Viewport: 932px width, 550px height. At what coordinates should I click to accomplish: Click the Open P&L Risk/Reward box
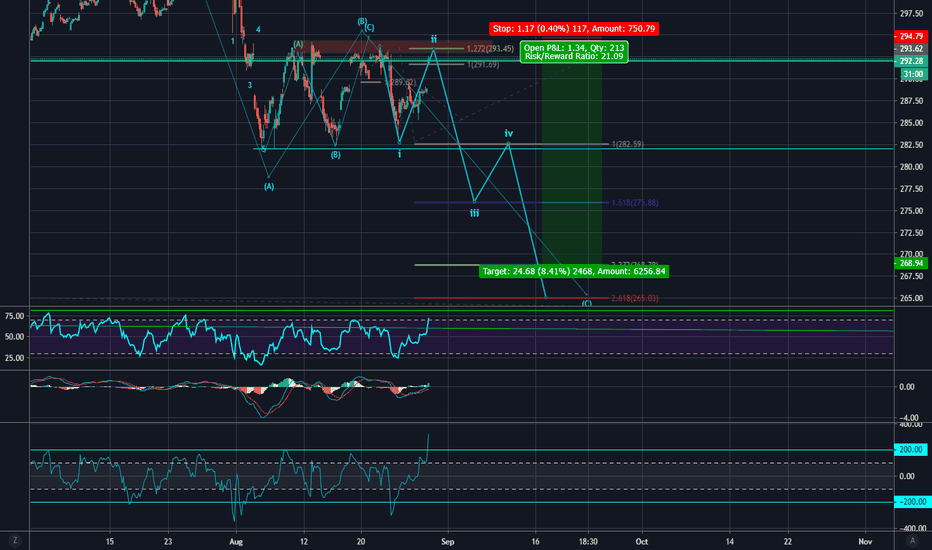[574, 52]
